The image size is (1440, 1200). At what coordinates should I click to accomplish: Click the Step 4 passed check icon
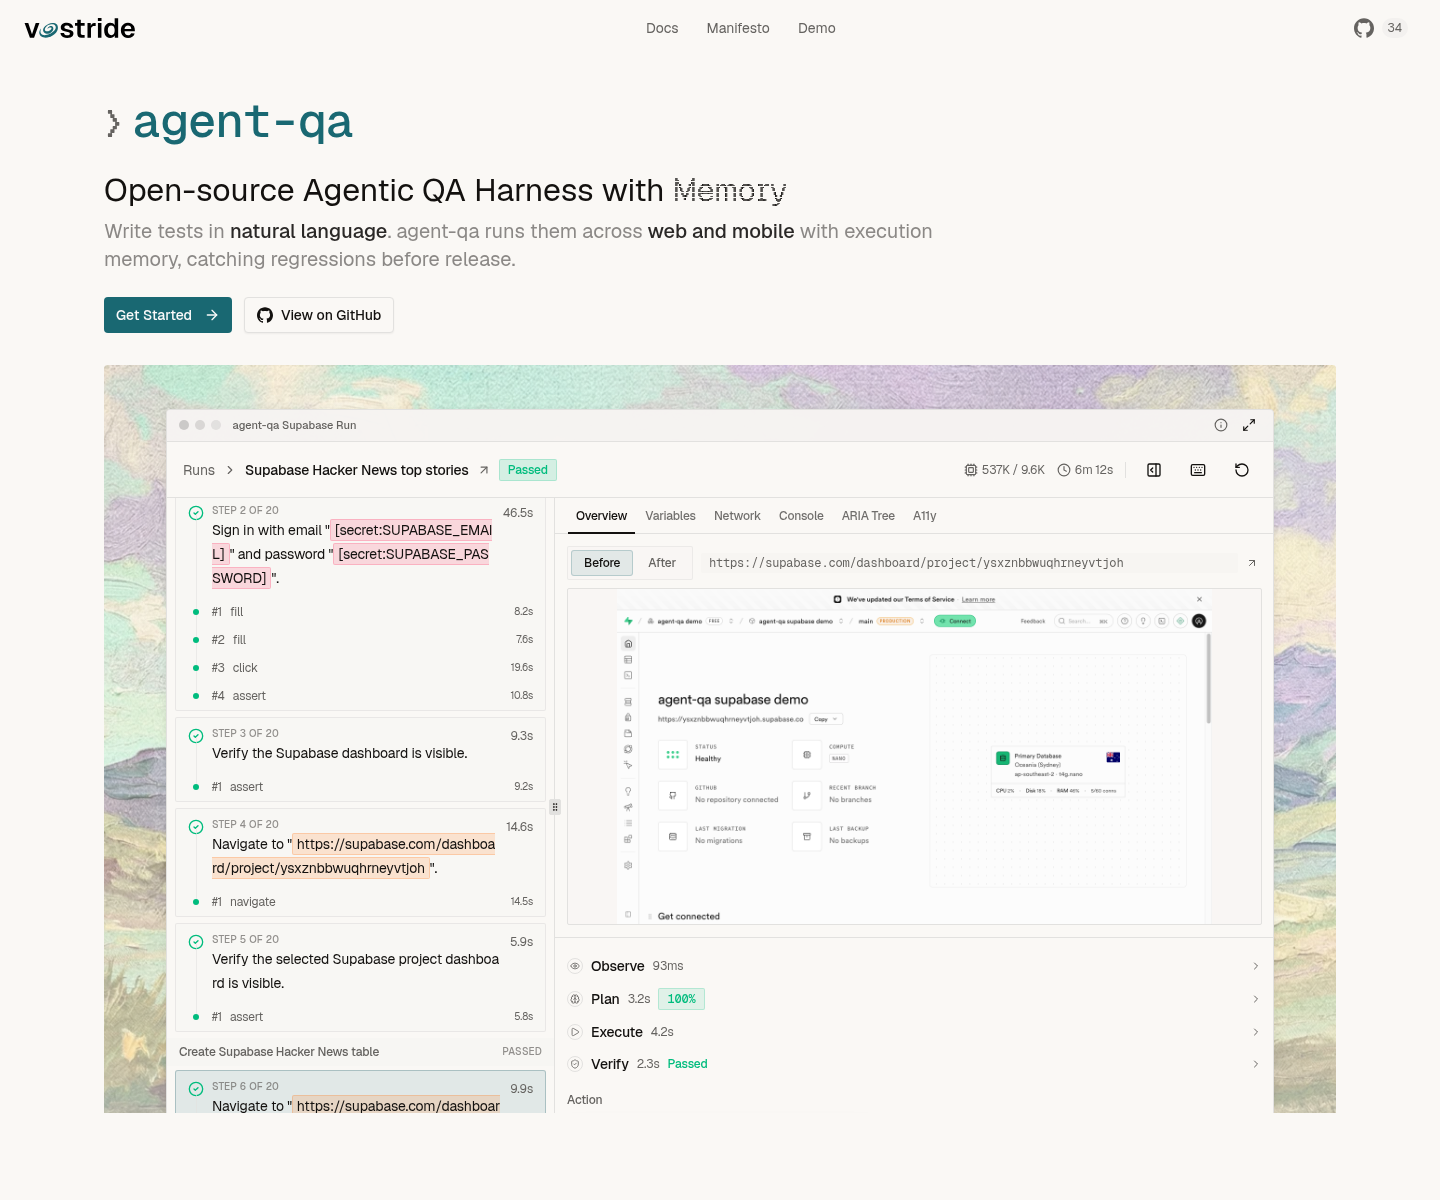tap(196, 827)
